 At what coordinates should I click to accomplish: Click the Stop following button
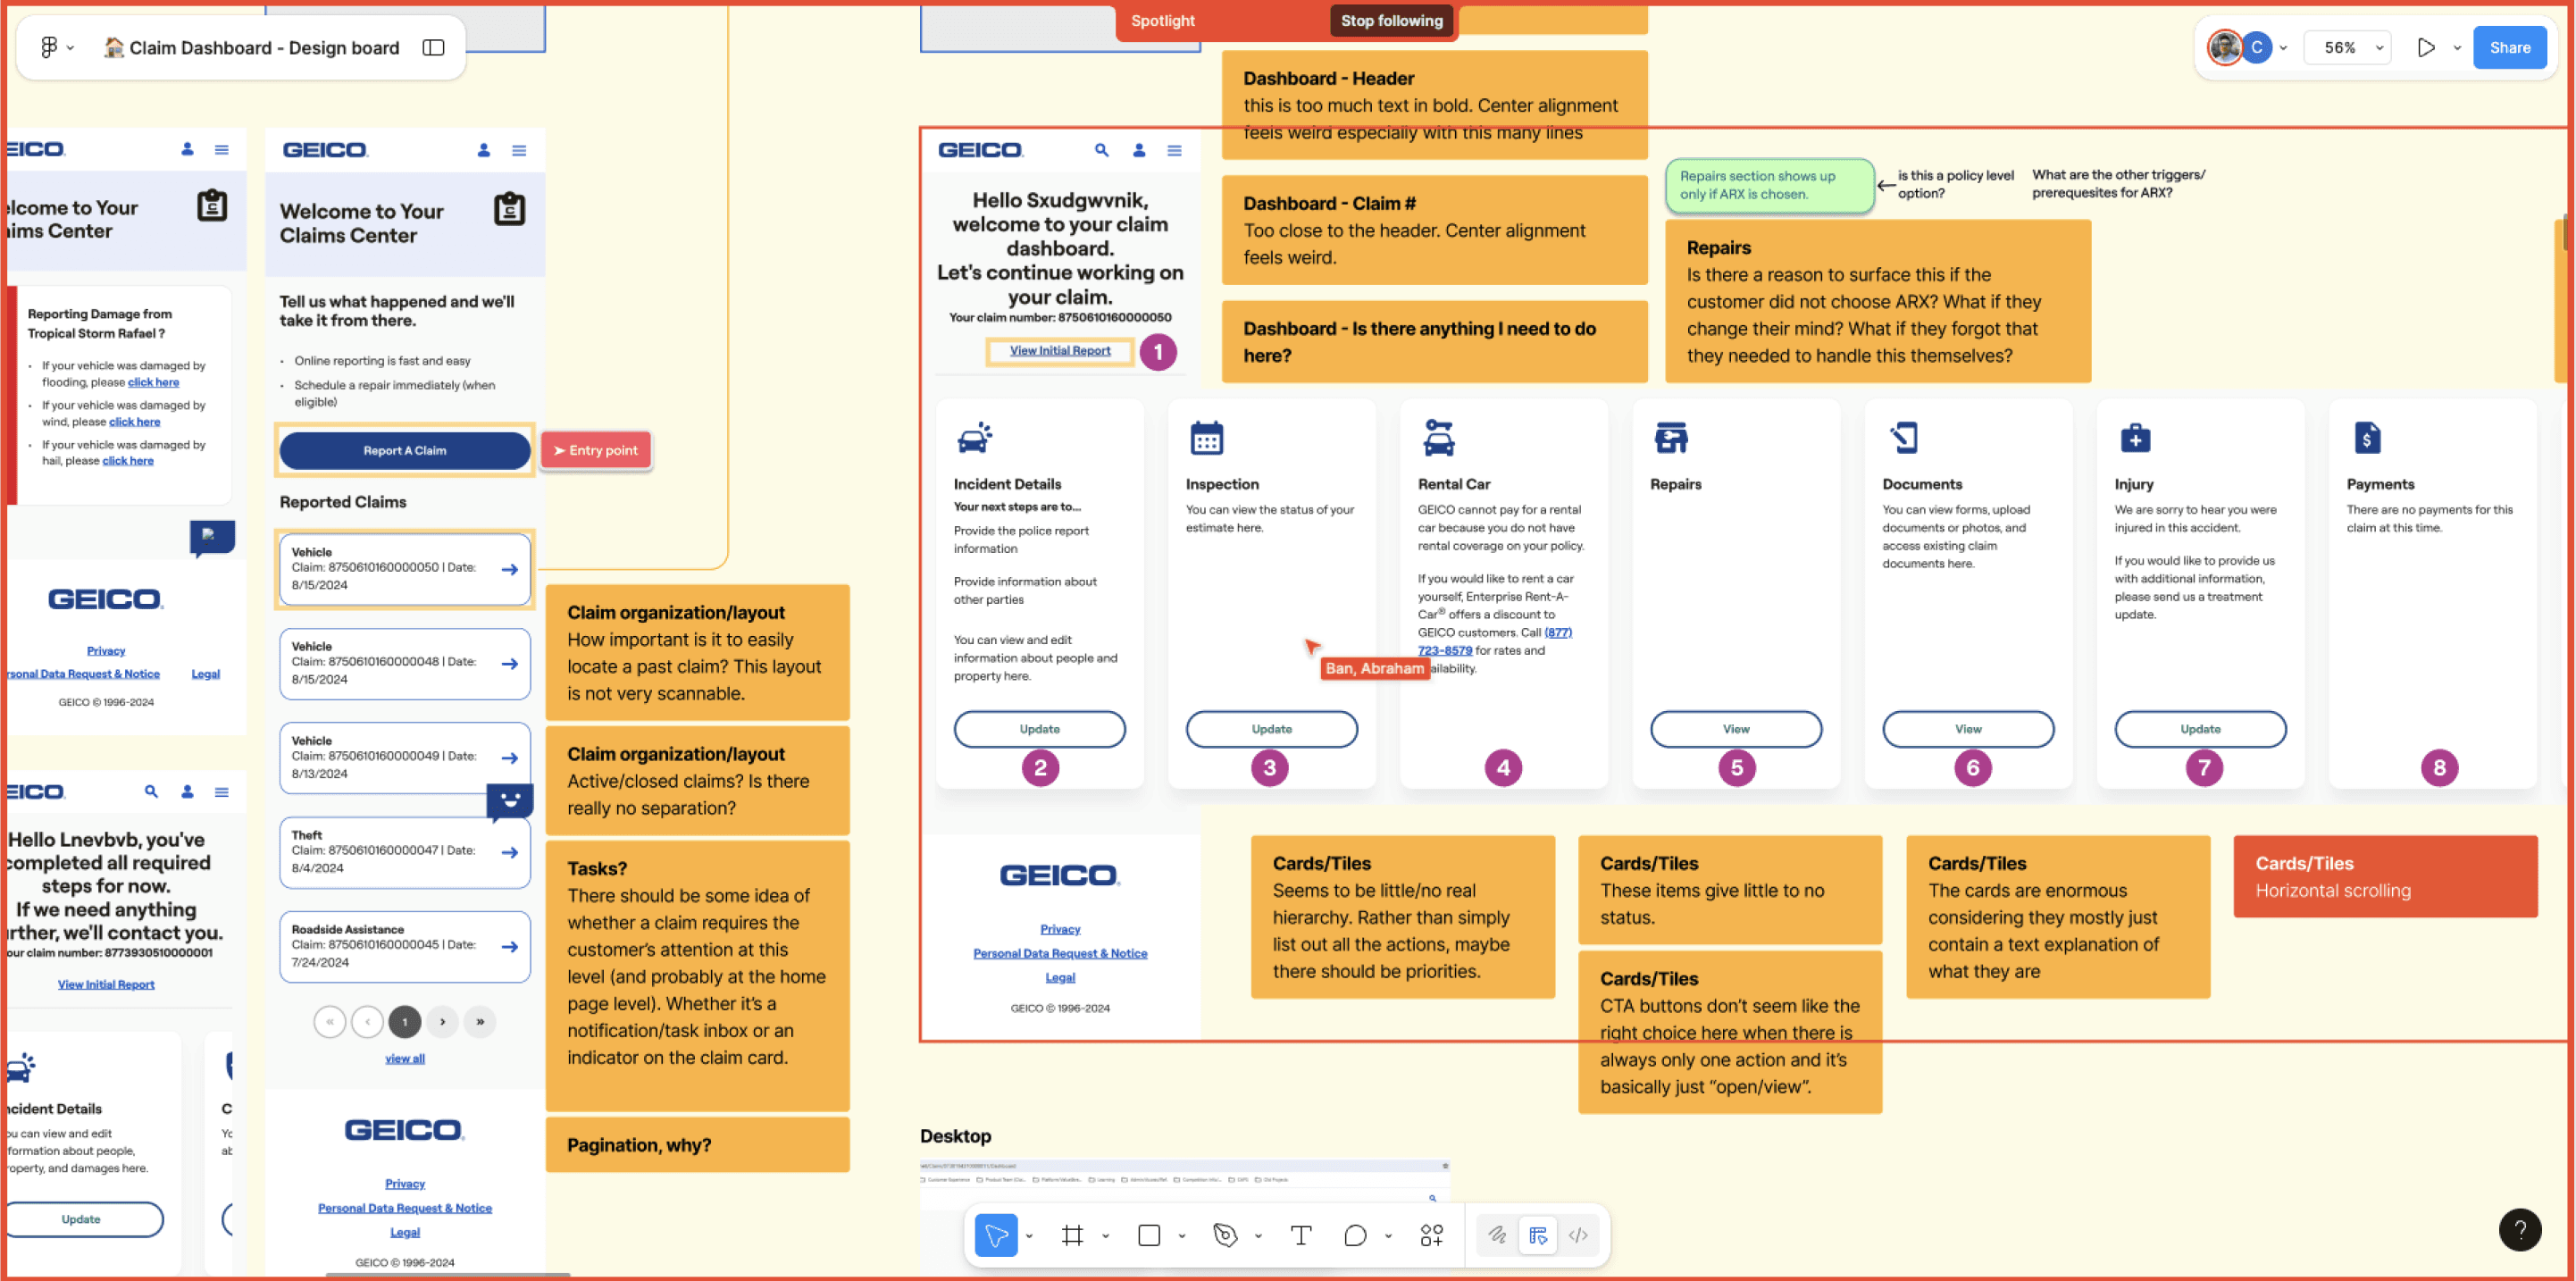(1391, 20)
